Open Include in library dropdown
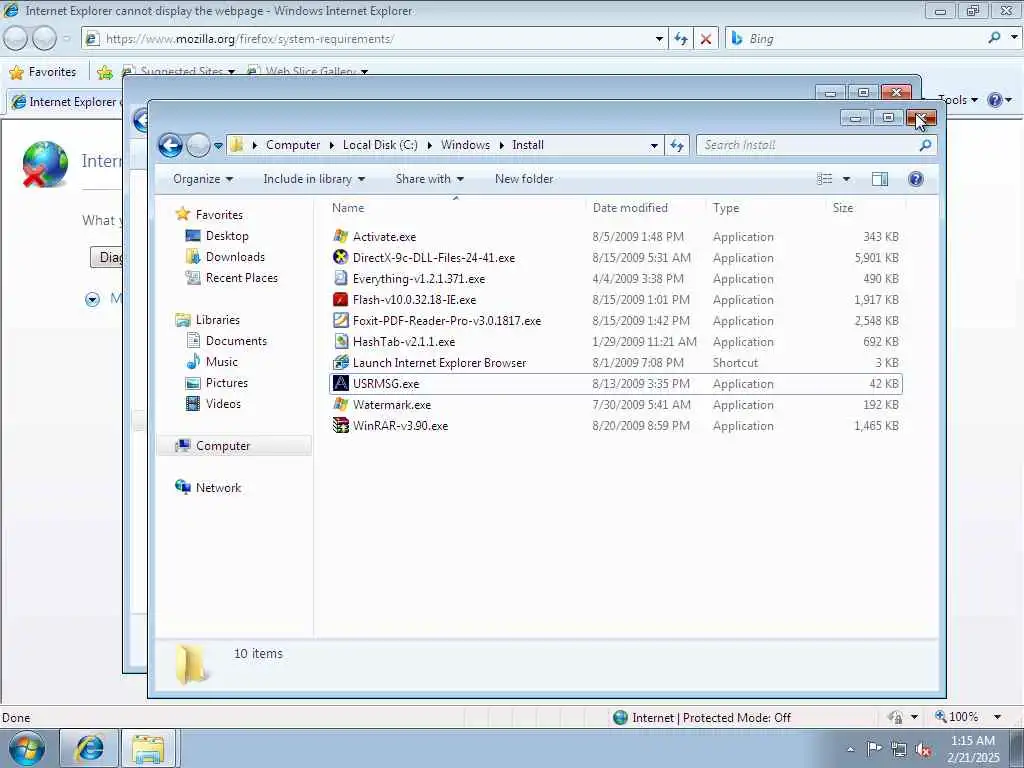Image resolution: width=1024 pixels, height=768 pixels. pyautogui.click(x=314, y=179)
